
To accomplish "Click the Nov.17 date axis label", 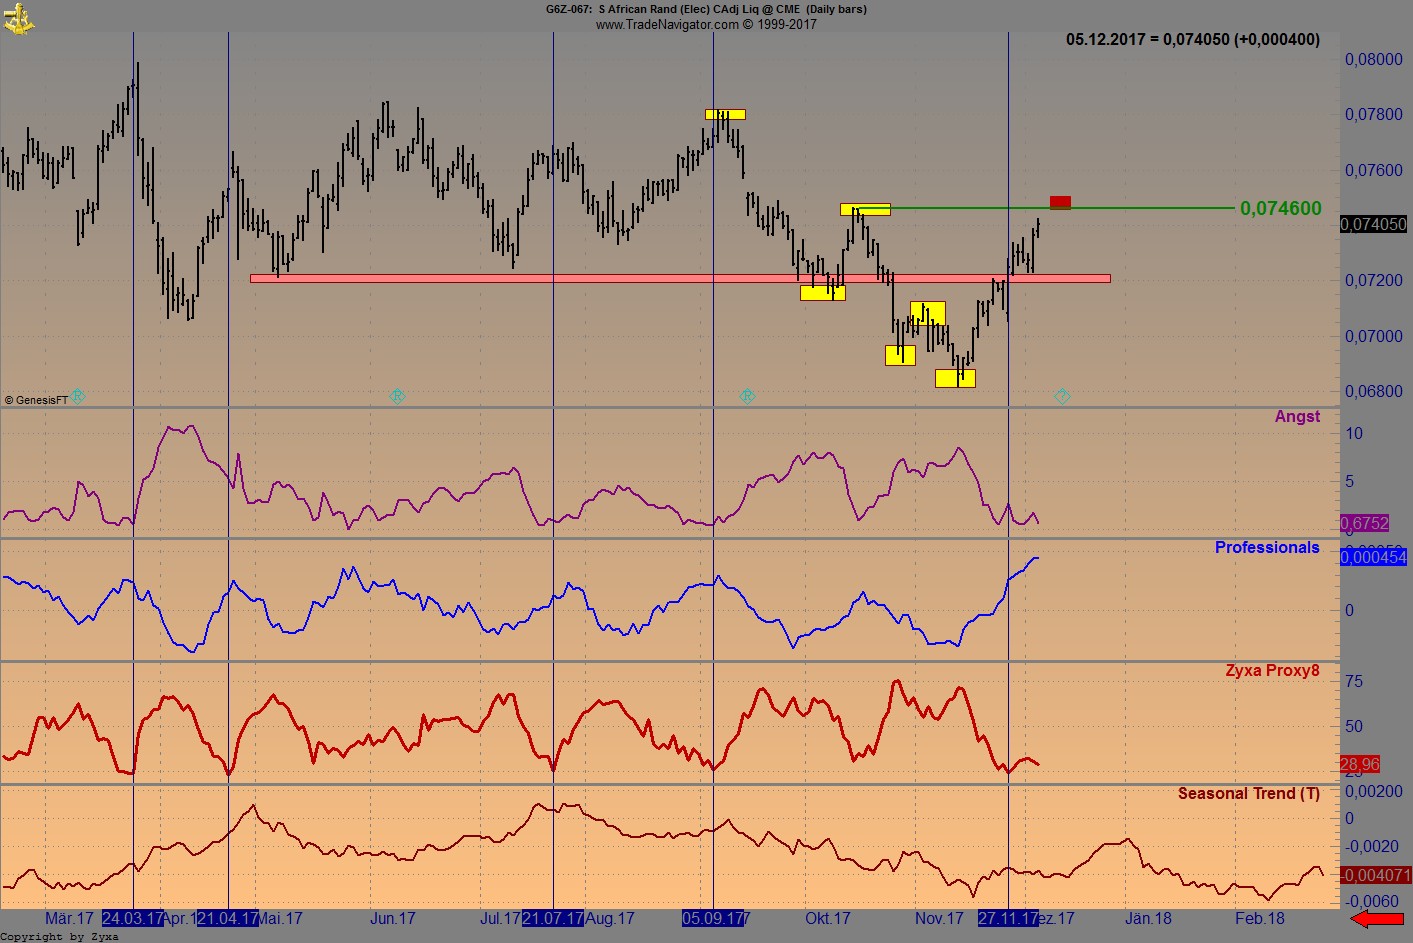I will point(939,918).
